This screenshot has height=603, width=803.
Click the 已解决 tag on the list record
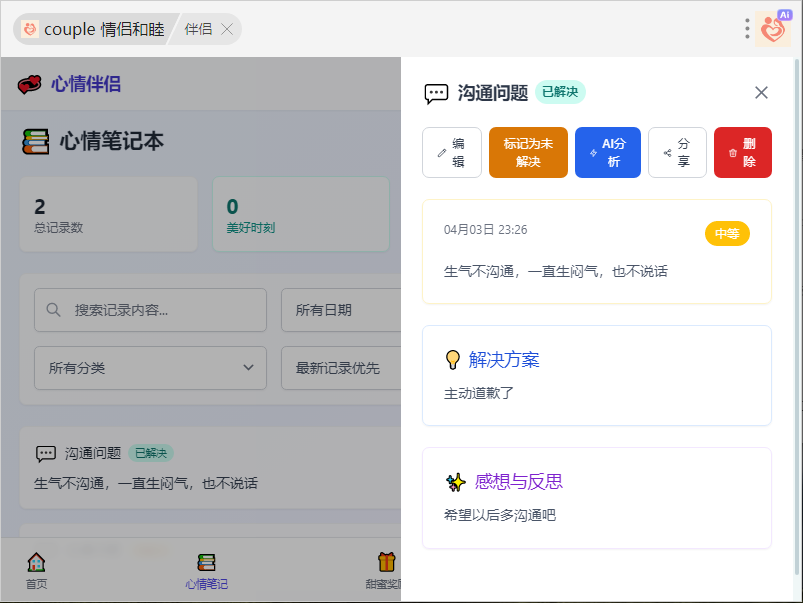[151, 453]
